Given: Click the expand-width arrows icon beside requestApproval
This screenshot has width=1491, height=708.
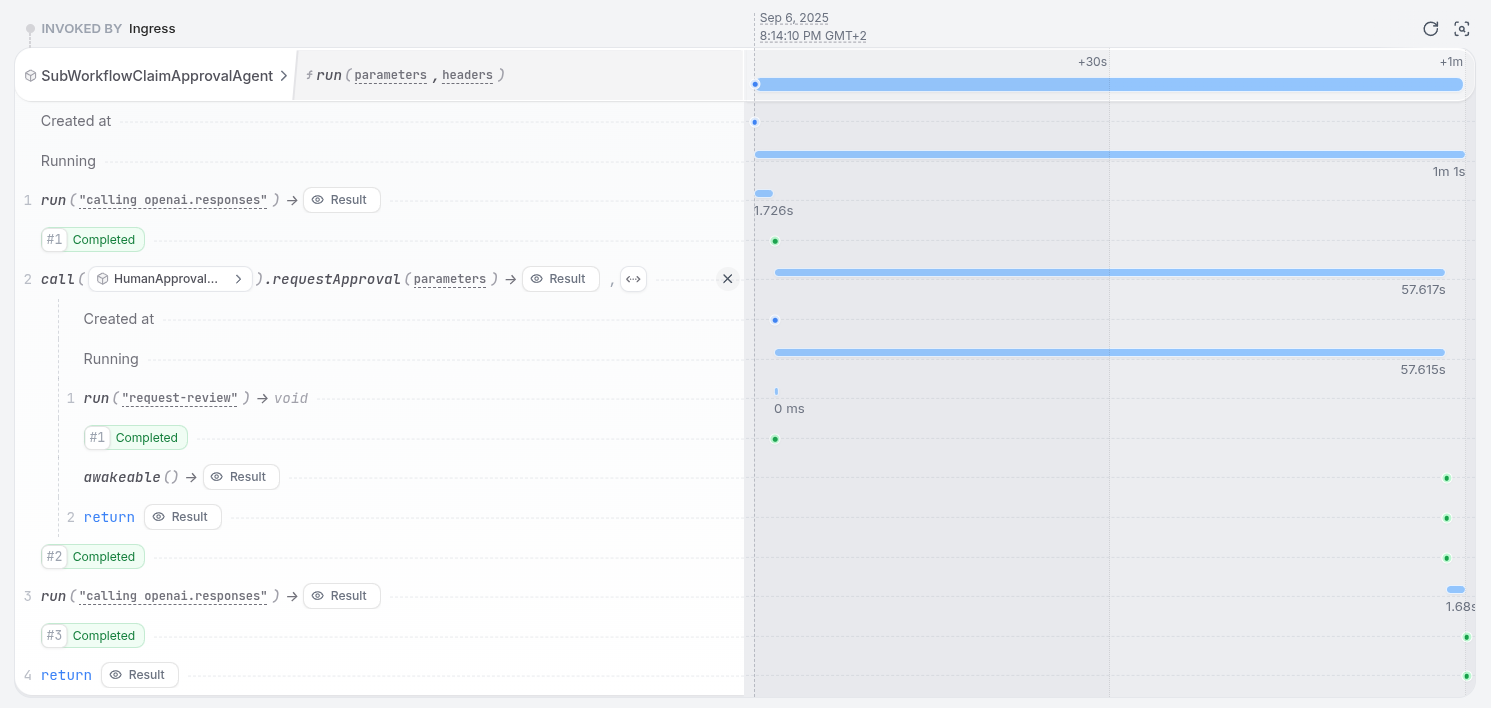Looking at the screenshot, I should point(633,279).
